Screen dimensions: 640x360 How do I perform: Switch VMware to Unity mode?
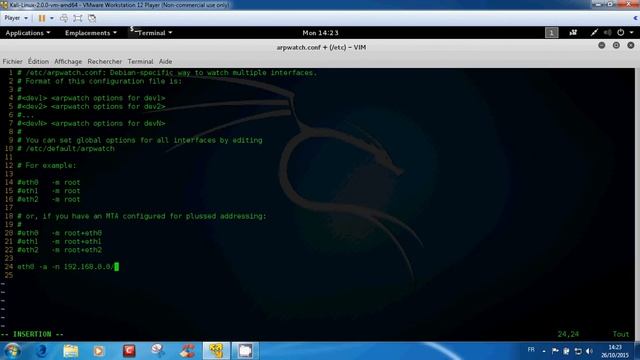click(x=92, y=18)
